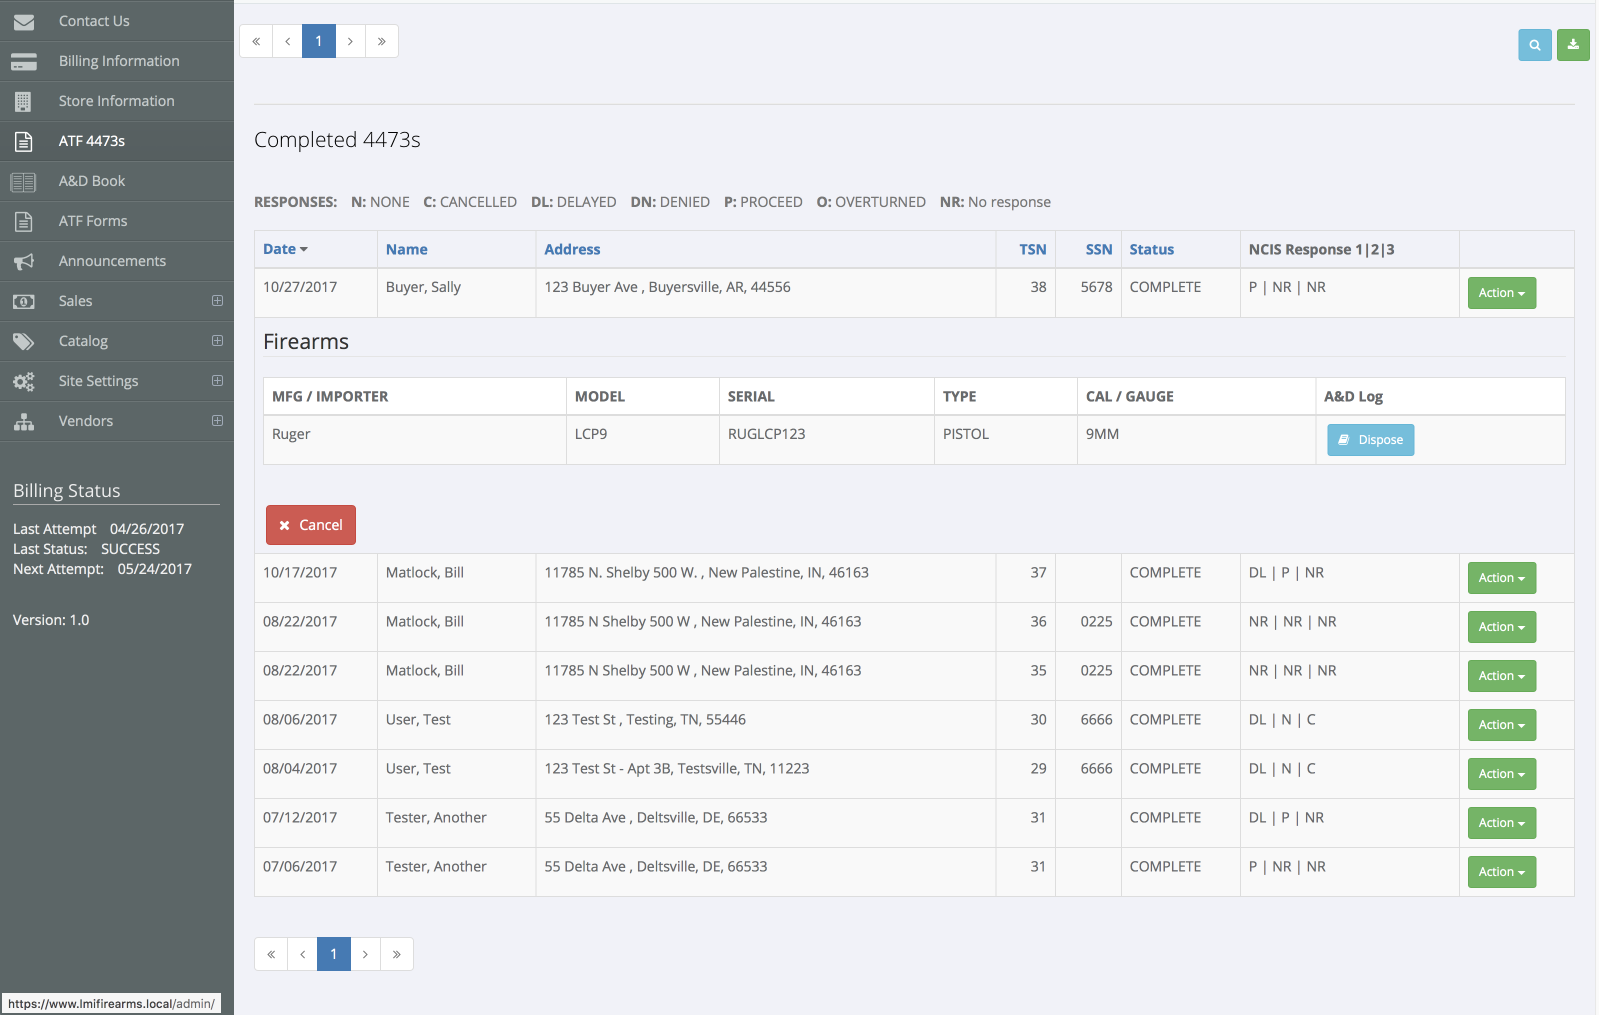The height and width of the screenshot is (1015, 1599).
Task: Click the green download icon button
Action: [x=1573, y=45]
